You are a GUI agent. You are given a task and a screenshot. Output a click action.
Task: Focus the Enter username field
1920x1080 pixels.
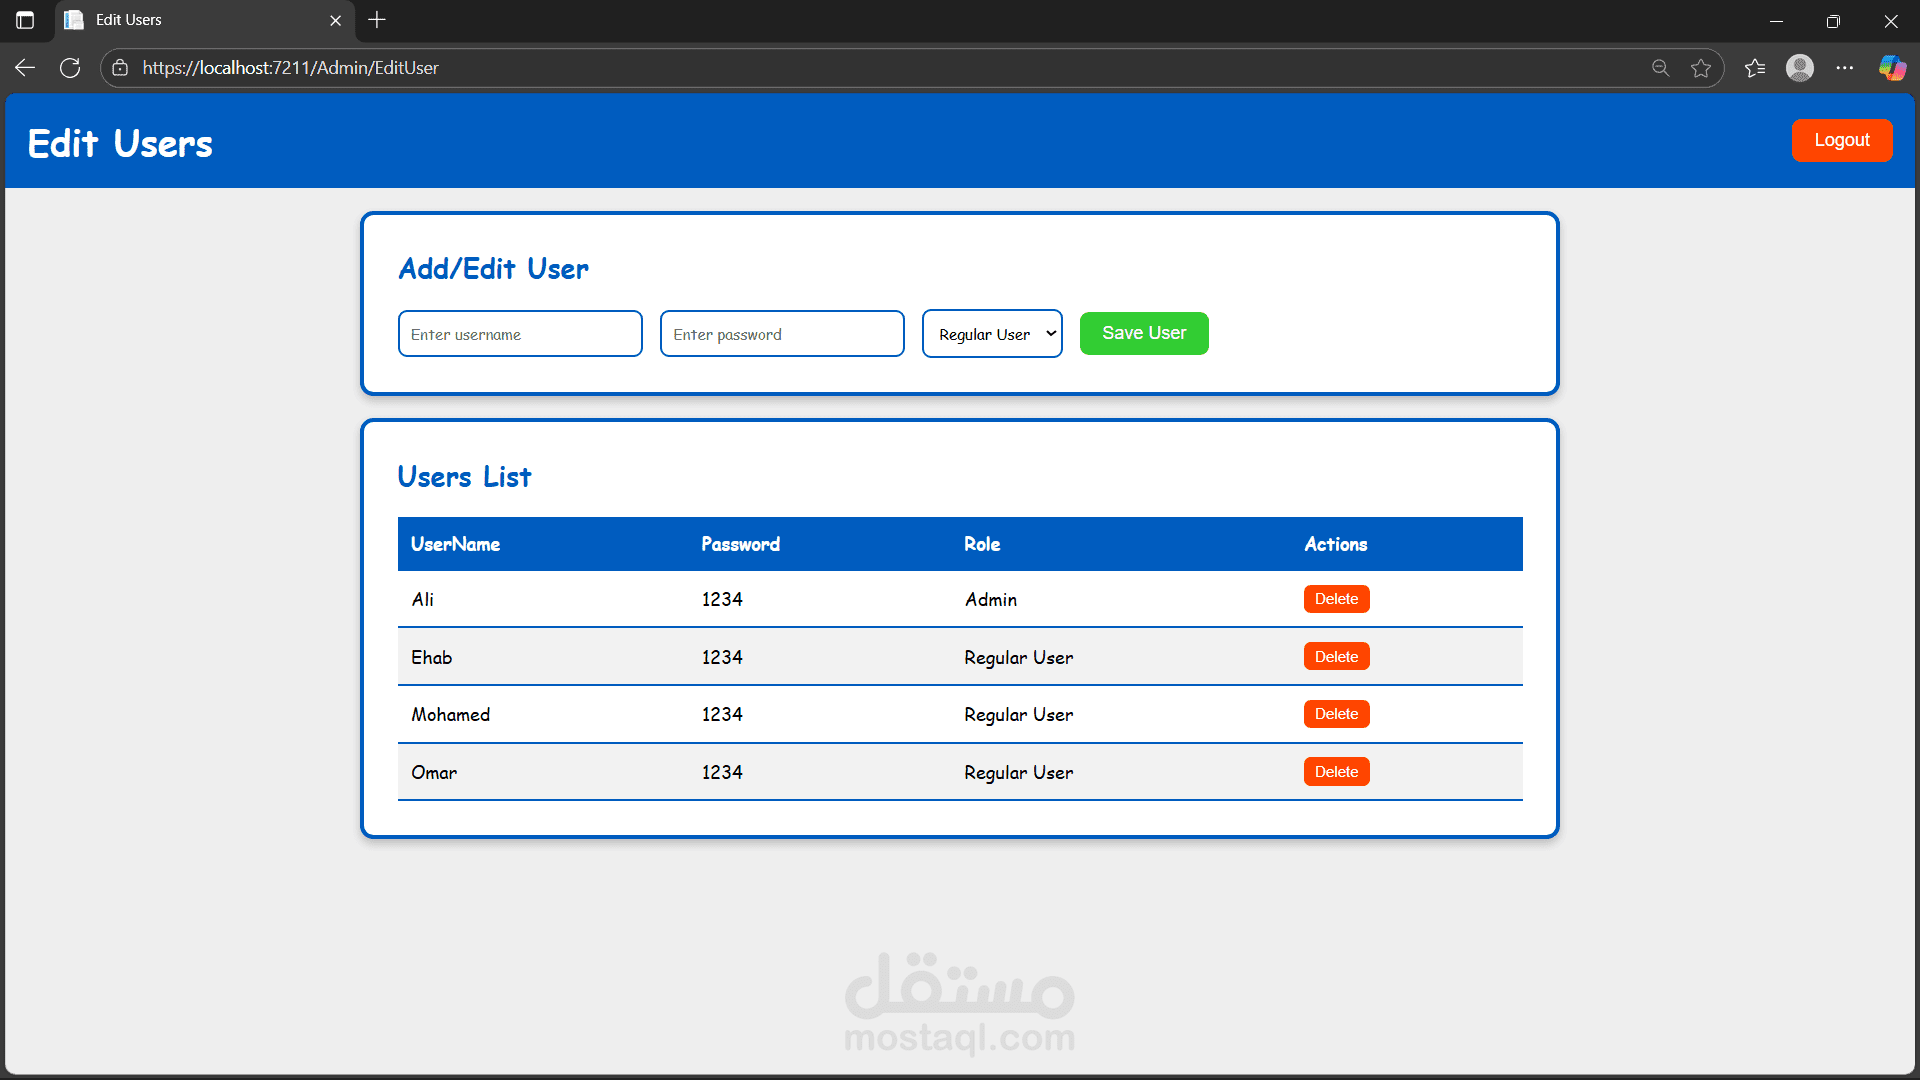coord(520,334)
